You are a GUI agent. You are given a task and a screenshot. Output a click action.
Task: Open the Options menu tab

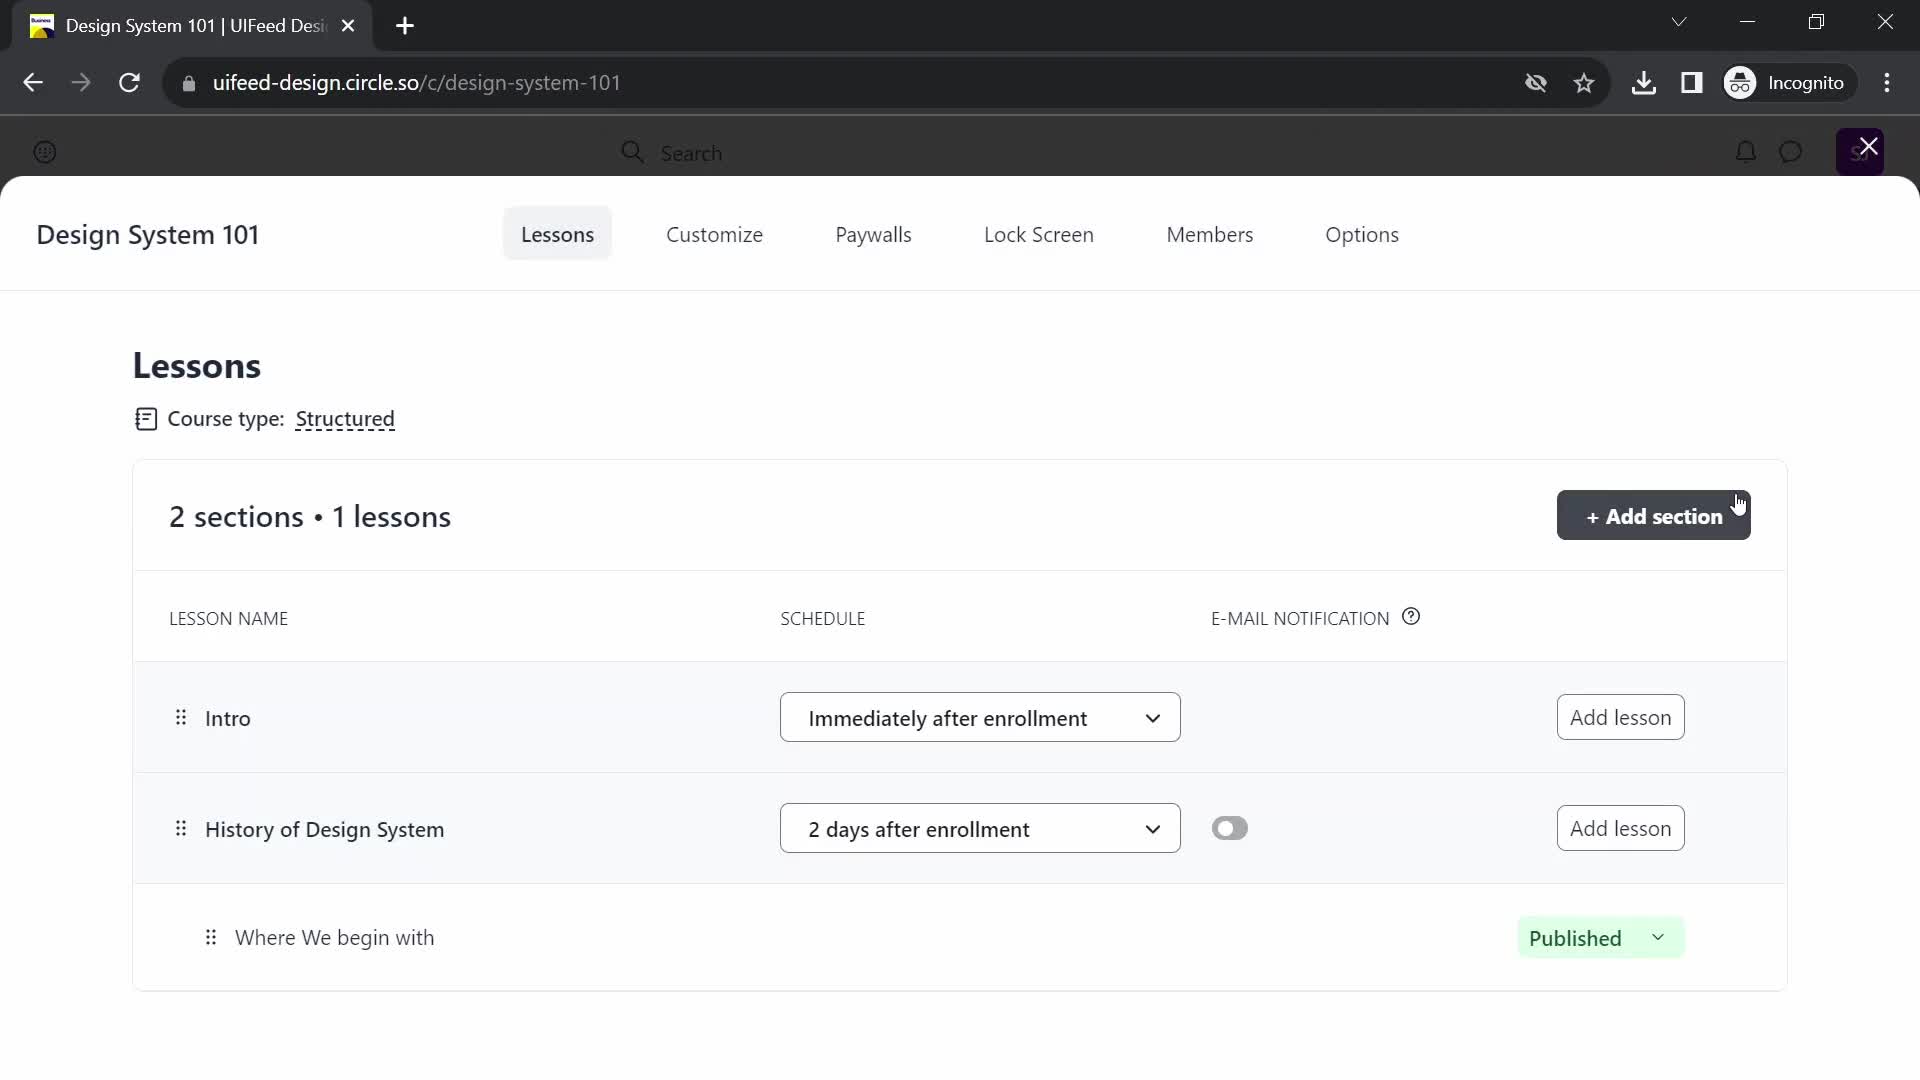[x=1362, y=235]
